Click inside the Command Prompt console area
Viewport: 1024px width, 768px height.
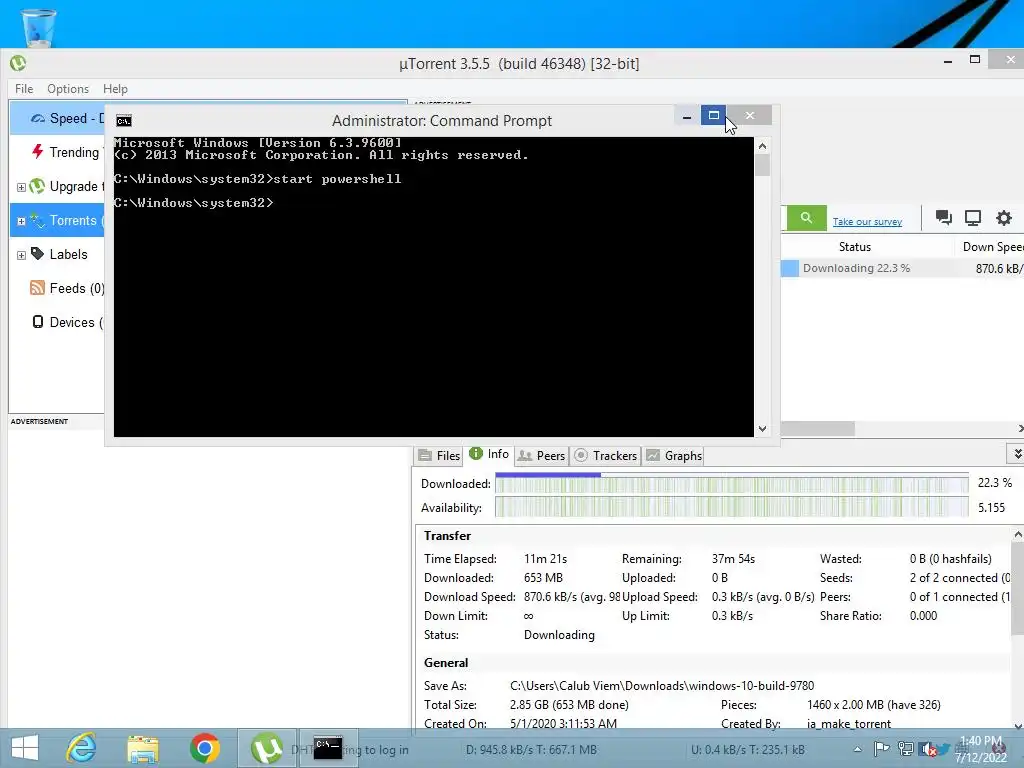click(434, 287)
